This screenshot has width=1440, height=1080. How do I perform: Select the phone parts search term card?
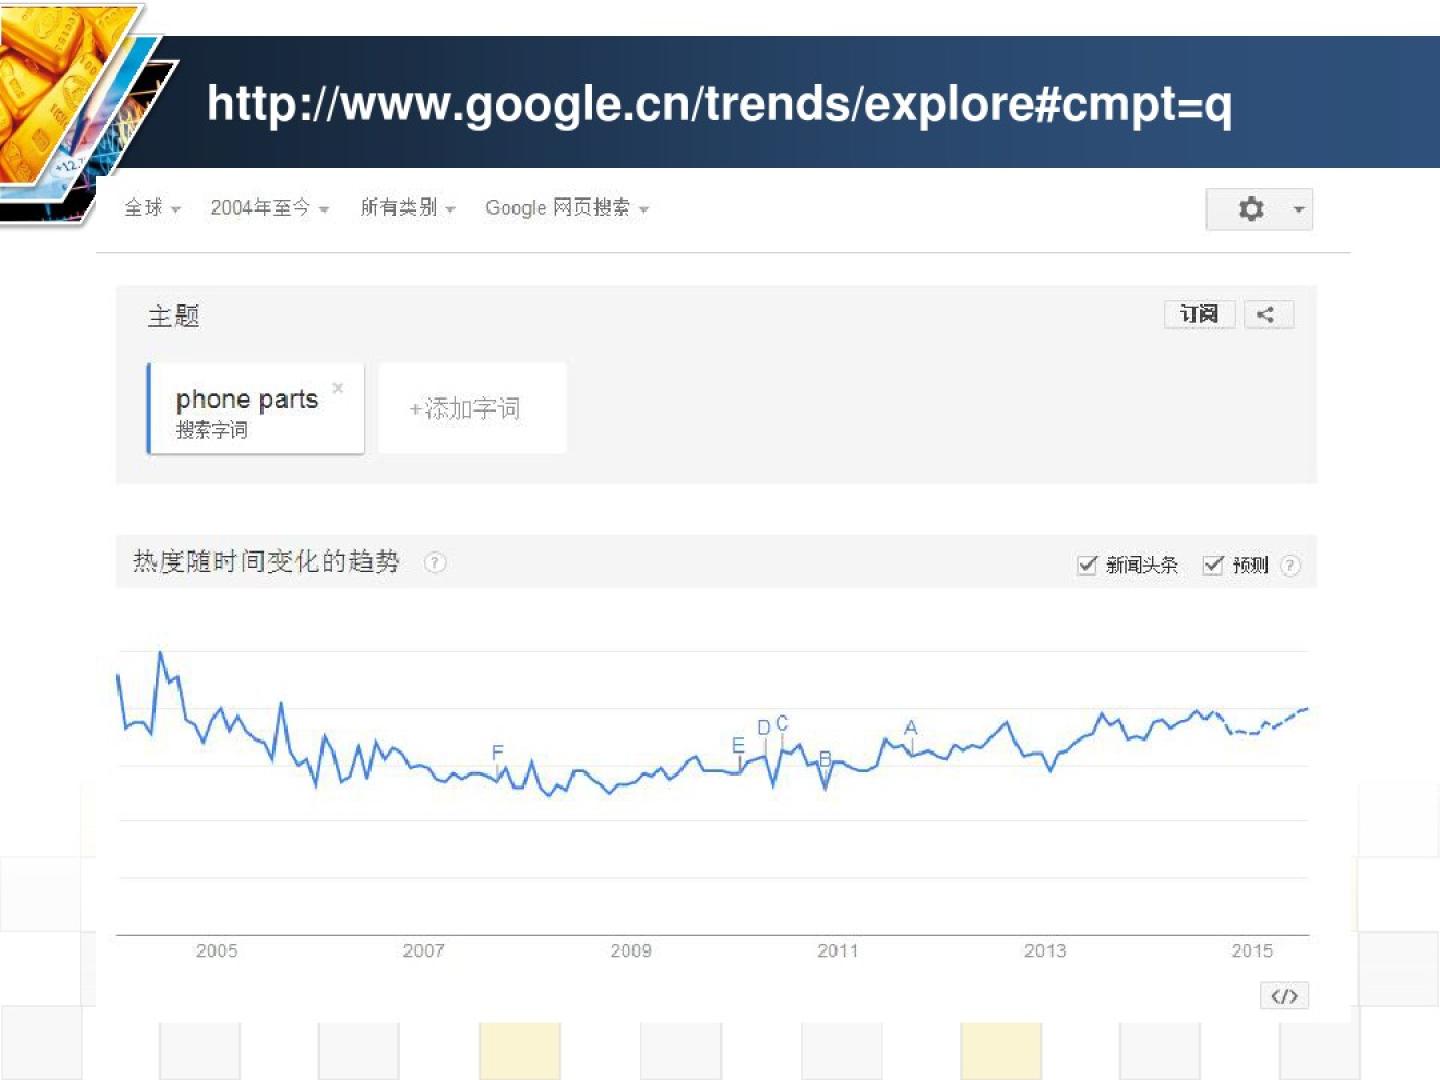246,409
